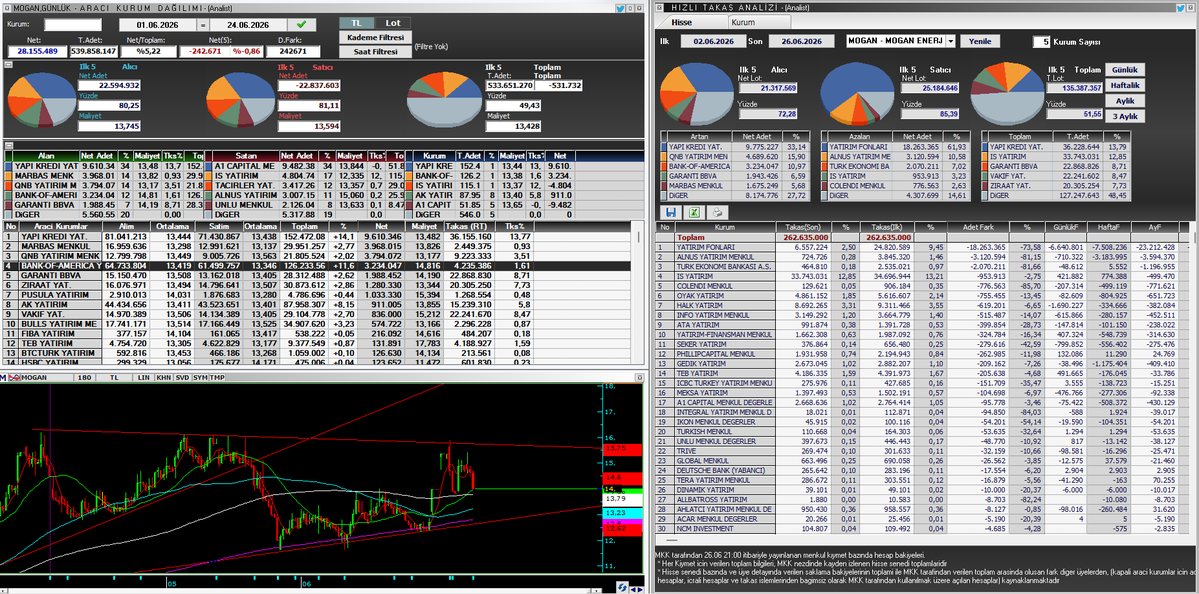Save Takas table with floppy disk icon

point(671,212)
